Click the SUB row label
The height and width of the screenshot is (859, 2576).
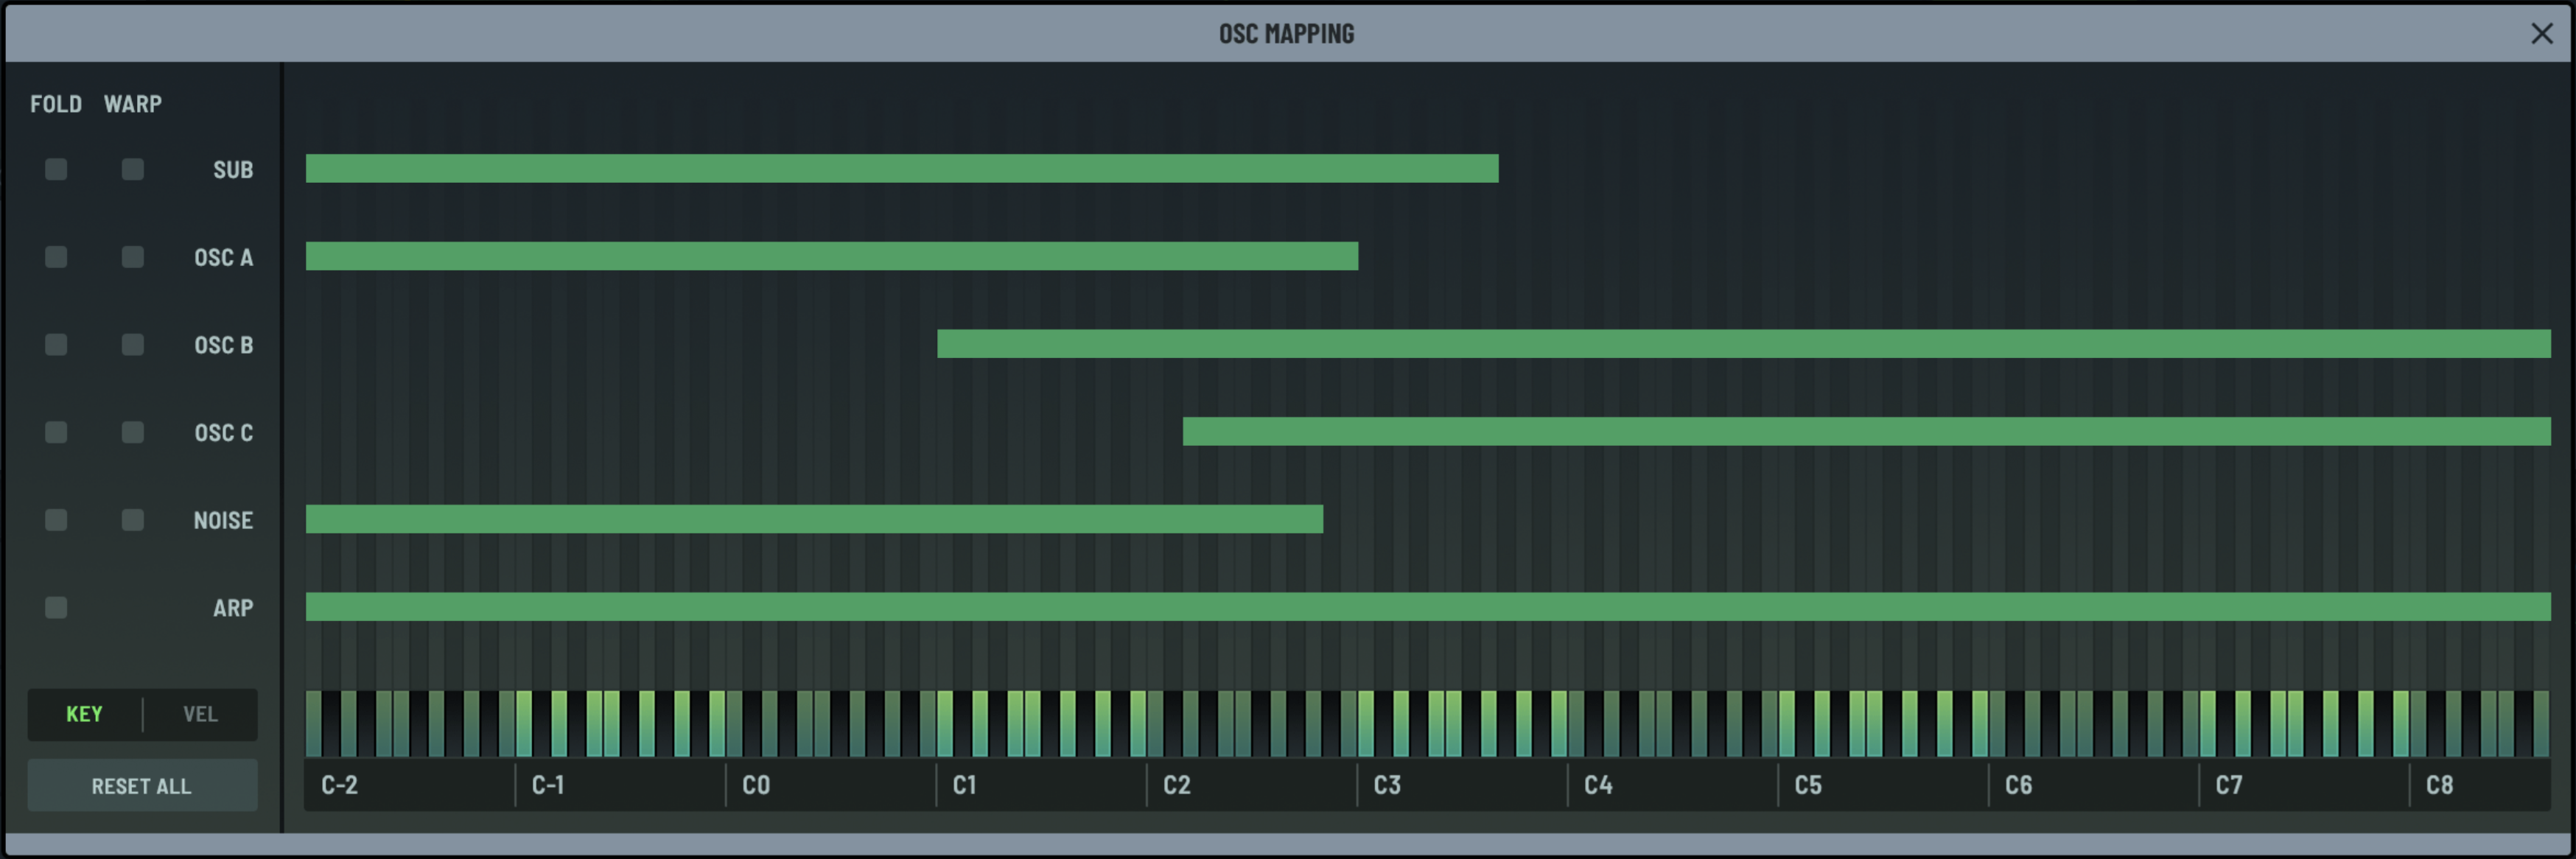point(233,170)
